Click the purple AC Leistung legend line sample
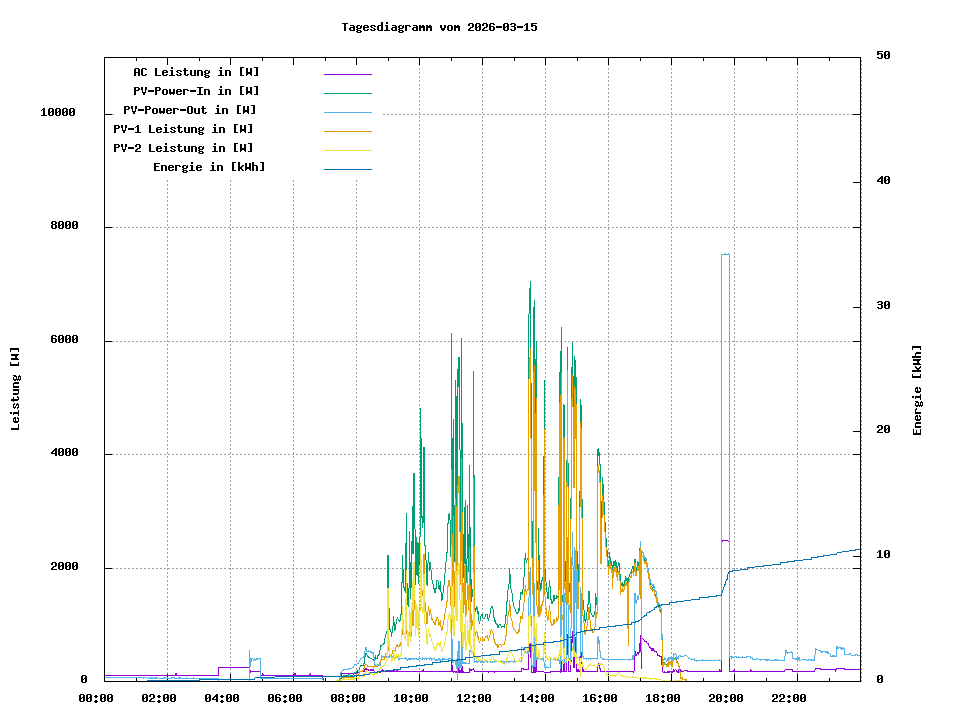This screenshot has width=960, height=720. [x=347, y=74]
